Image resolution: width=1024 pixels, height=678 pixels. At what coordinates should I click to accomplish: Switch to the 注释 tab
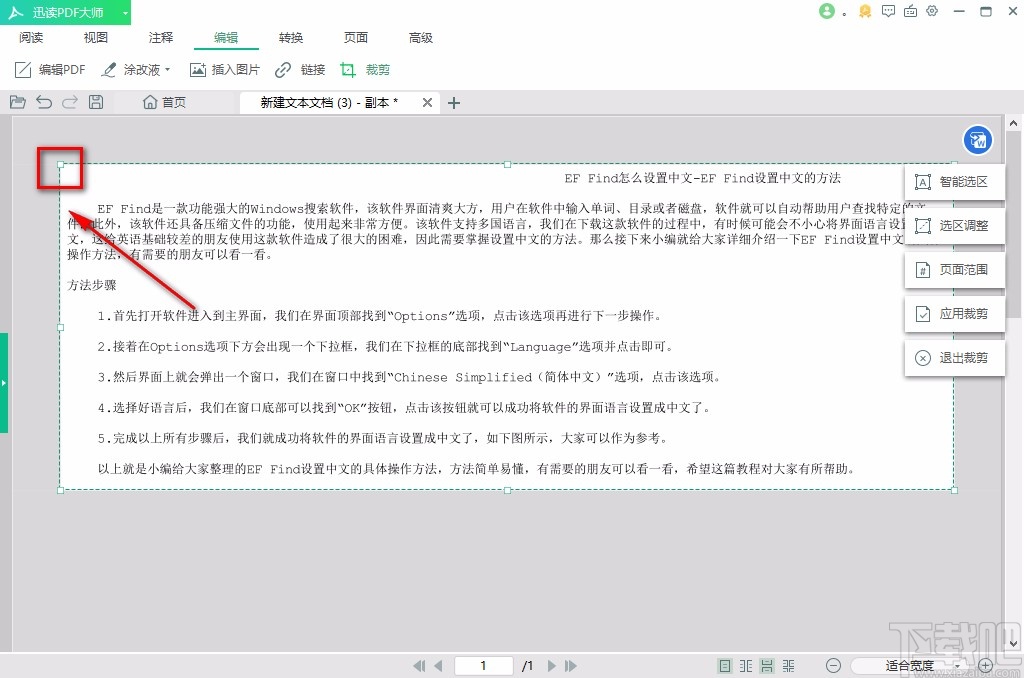coord(161,38)
